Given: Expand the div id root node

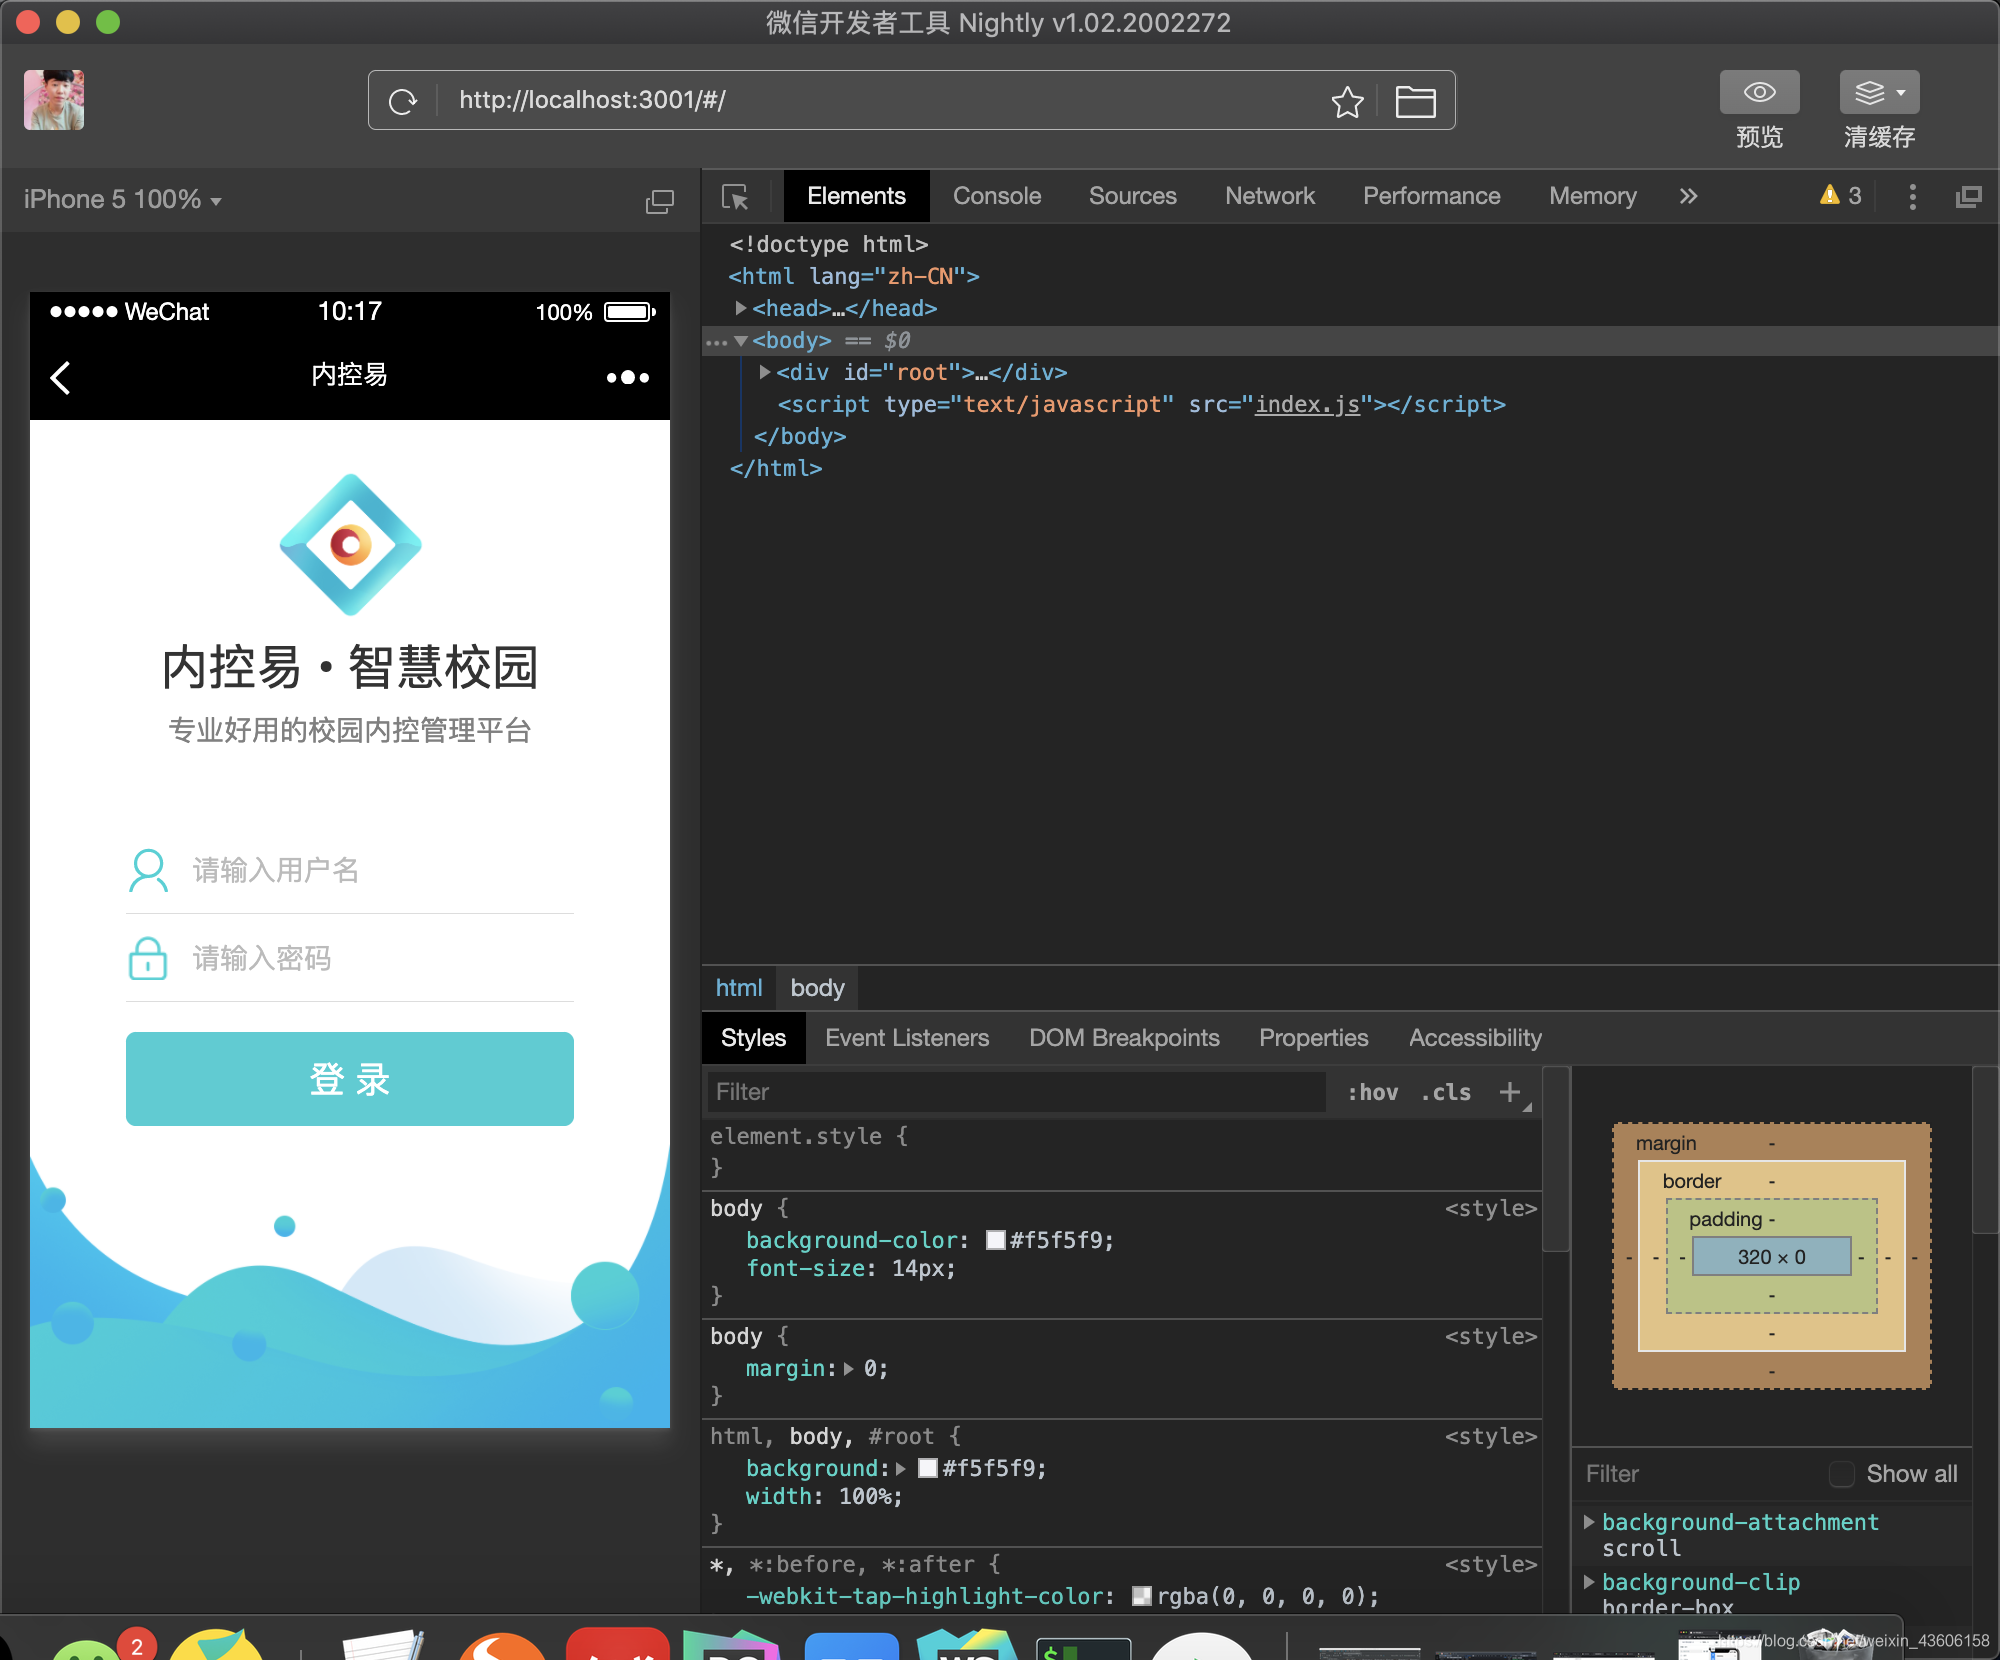Looking at the screenshot, I should coord(765,372).
